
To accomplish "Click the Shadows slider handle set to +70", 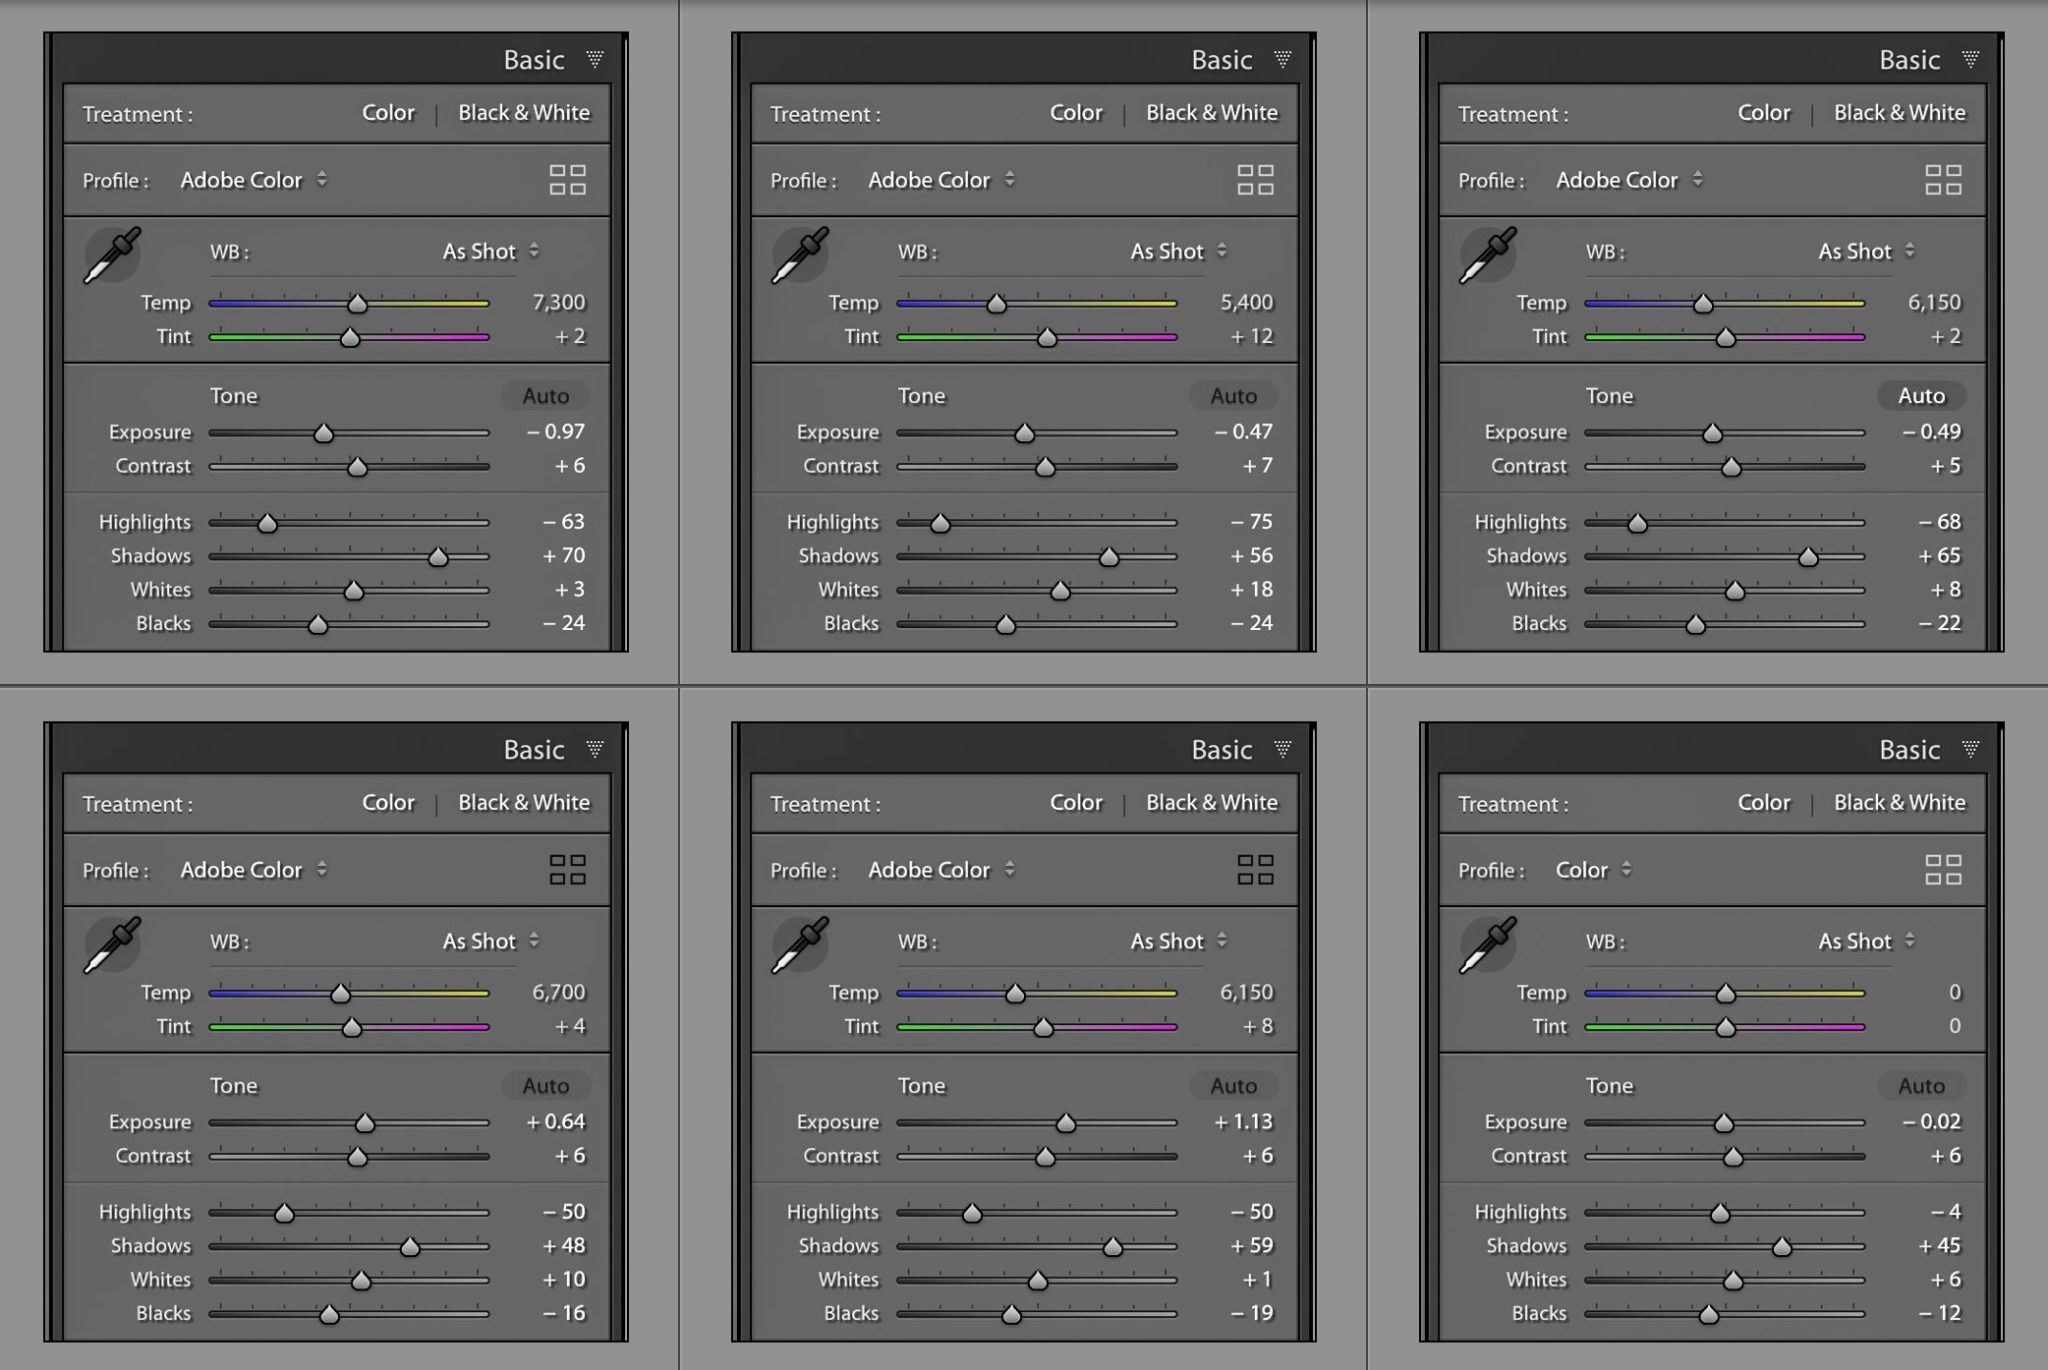I will point(438,557).
